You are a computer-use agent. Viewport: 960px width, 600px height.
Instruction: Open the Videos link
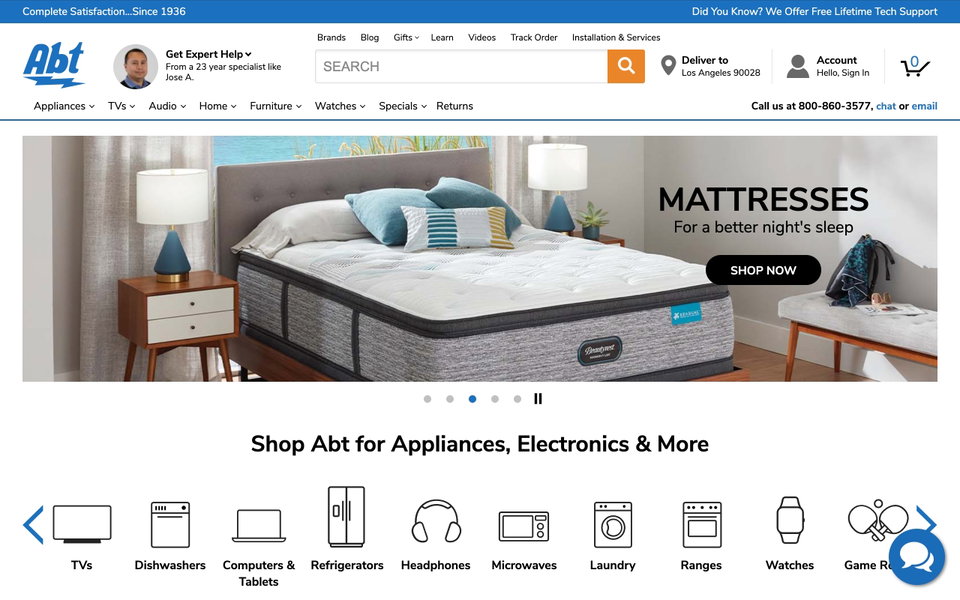point(482,37)
